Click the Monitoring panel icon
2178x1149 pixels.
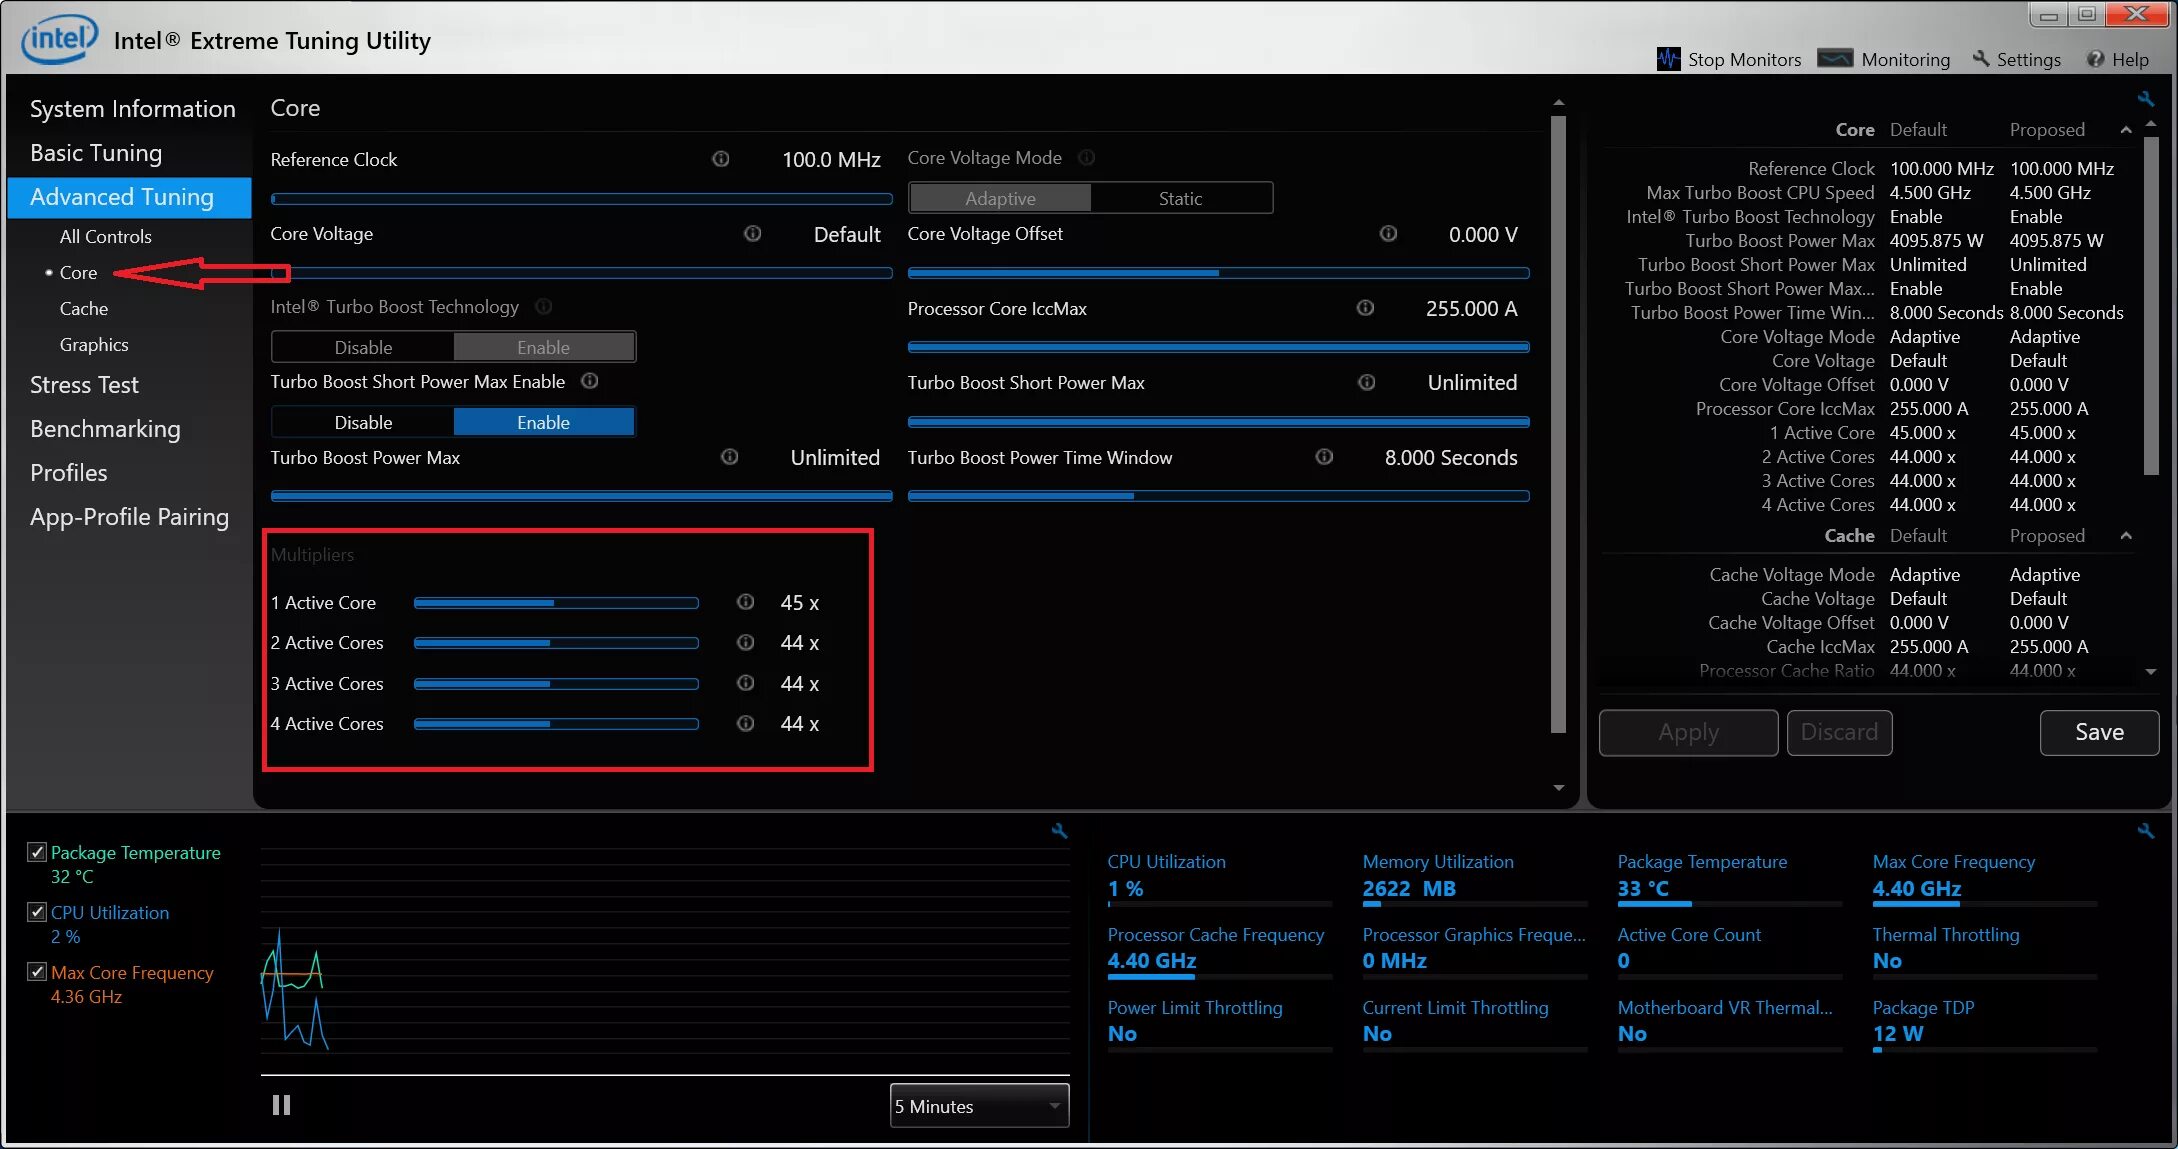(x=1835, y=58)
